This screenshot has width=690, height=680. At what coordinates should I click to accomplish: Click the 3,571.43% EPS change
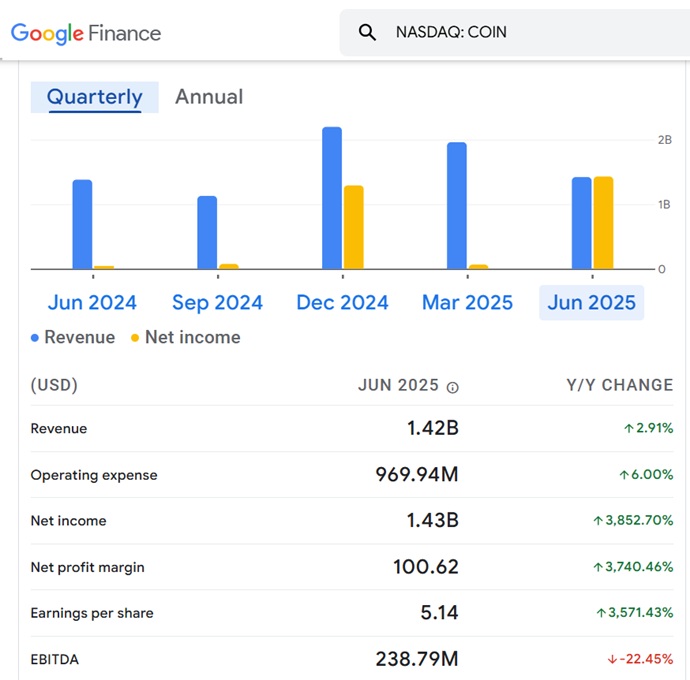coord(635,613)
